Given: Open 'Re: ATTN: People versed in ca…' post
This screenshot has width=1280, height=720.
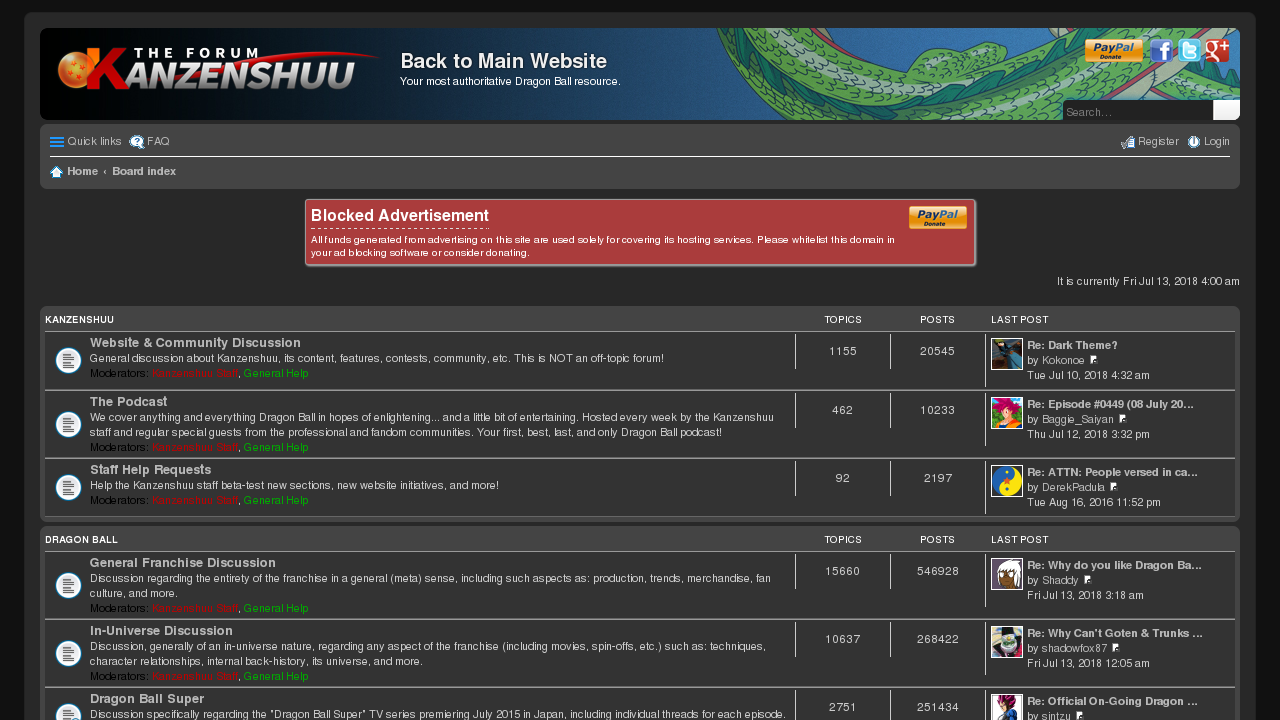Looking at the screenshot, I should pyautogui.click(x=1112, y=473).
